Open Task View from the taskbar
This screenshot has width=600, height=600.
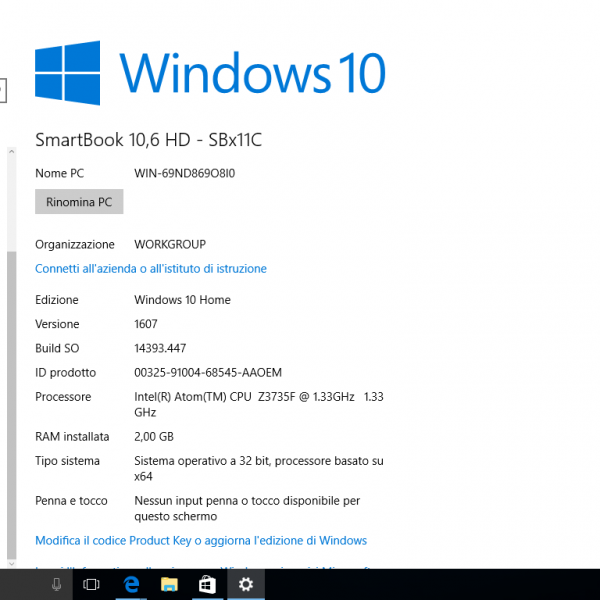pyautogui.click(x=91, y=584)
